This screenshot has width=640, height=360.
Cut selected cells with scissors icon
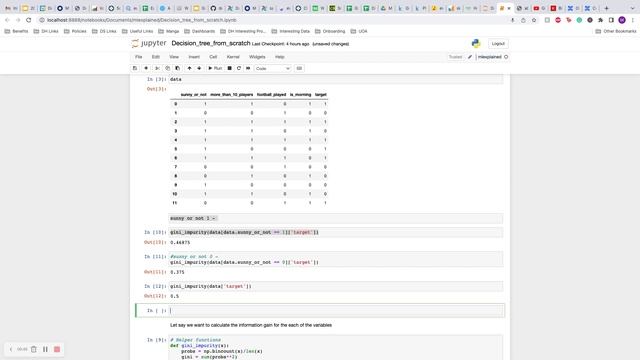click(157, 68)
